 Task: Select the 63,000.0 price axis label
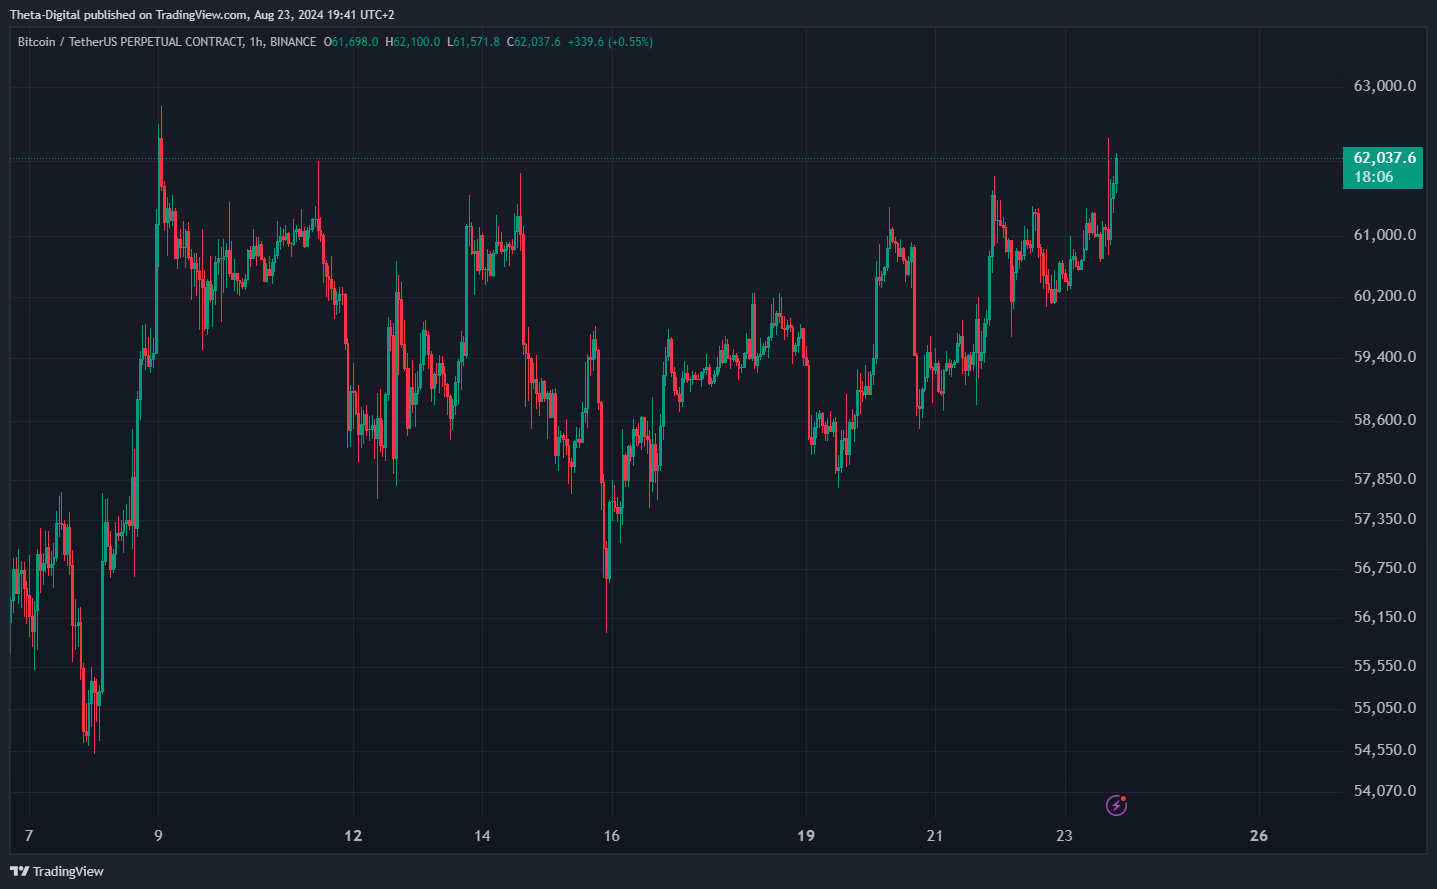click(1385, 86)
